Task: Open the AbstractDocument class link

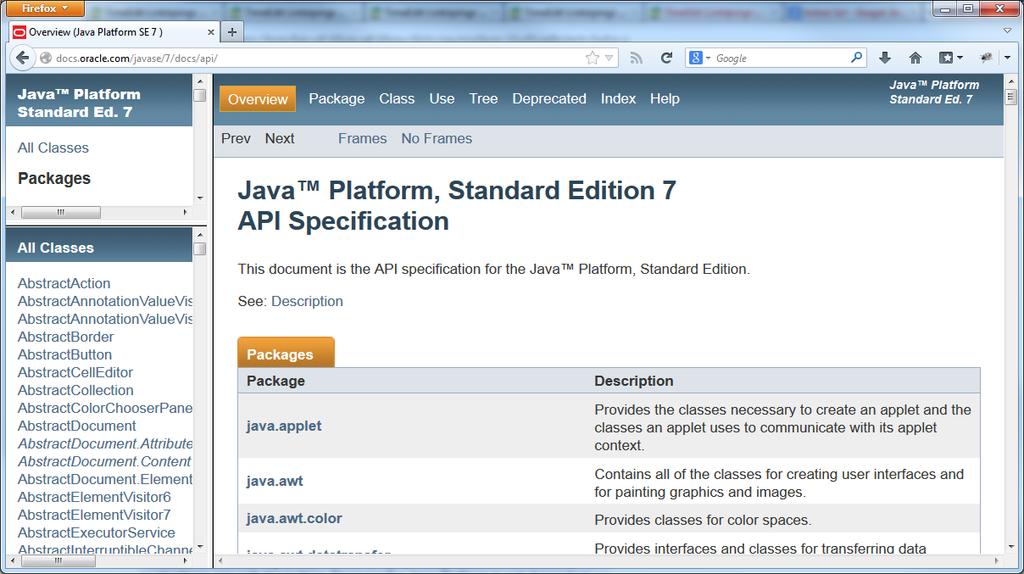Action: point(76,426)
